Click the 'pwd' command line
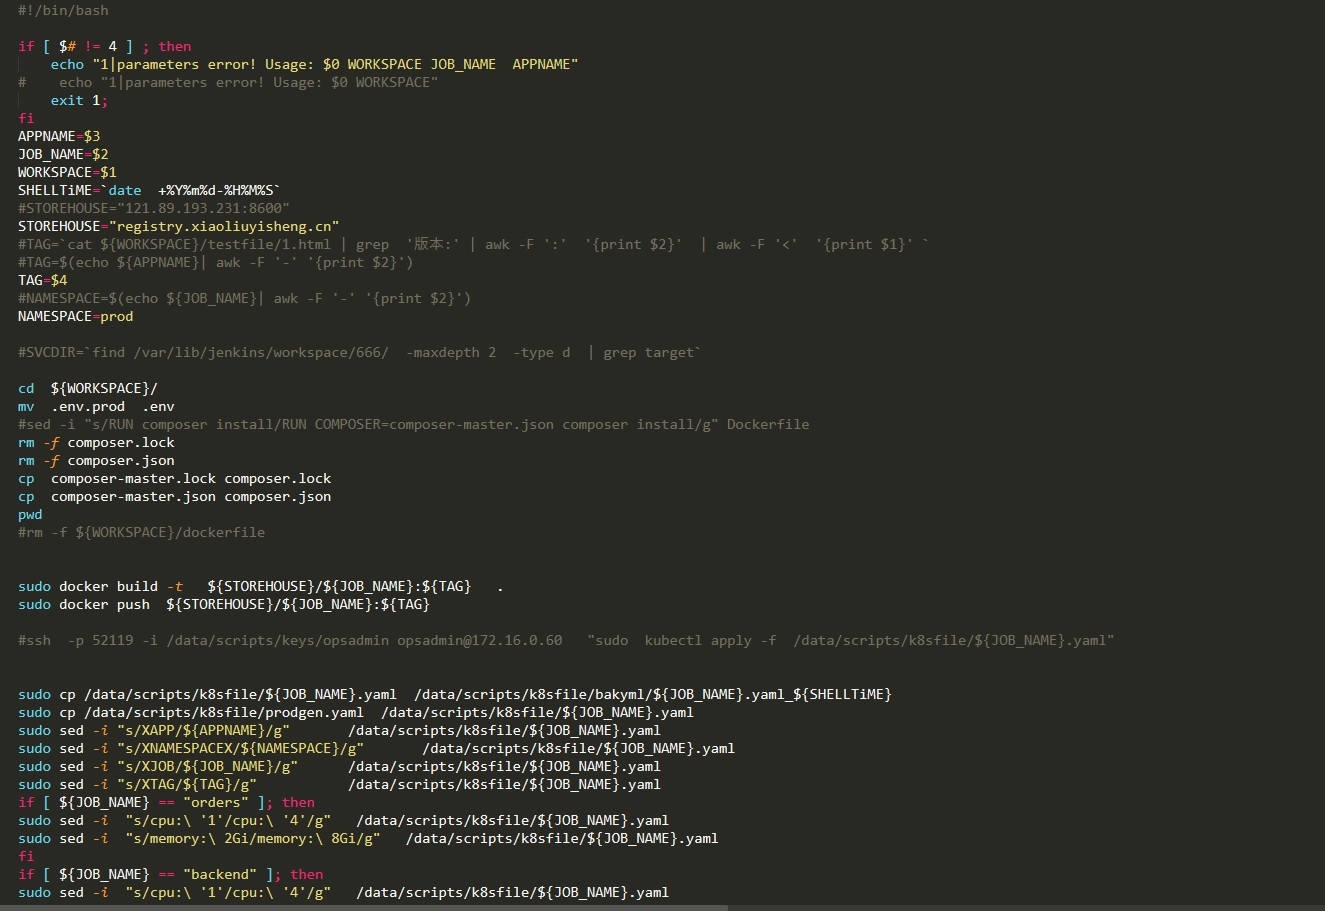Image resolution: width=1325 pixels, height=911 pixels. click(30, 514)
